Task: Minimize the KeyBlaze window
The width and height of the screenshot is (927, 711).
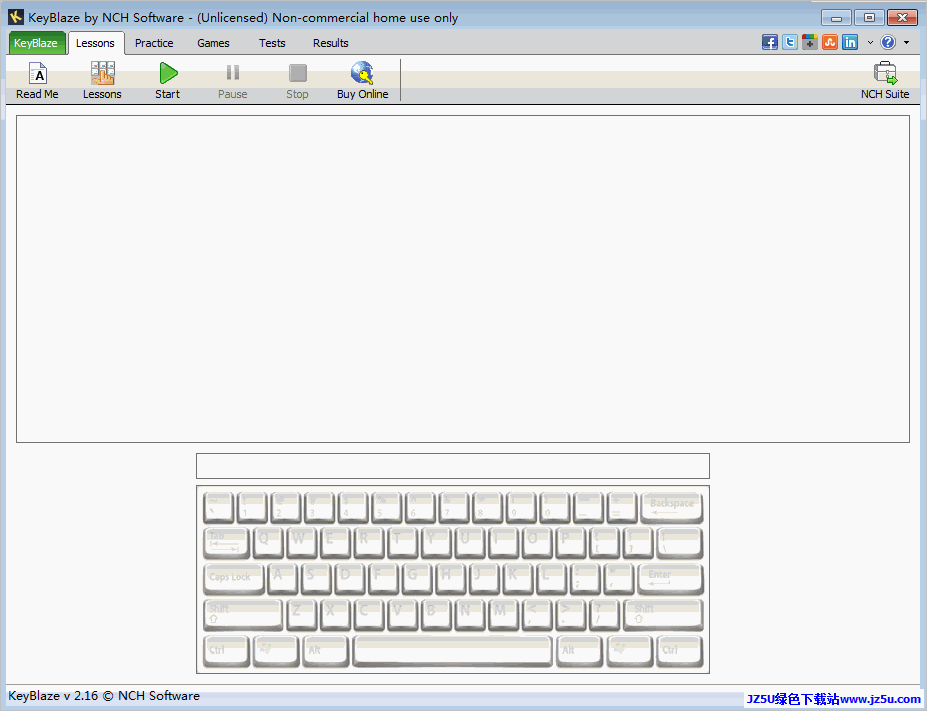Action: click(x=836, y=18)
